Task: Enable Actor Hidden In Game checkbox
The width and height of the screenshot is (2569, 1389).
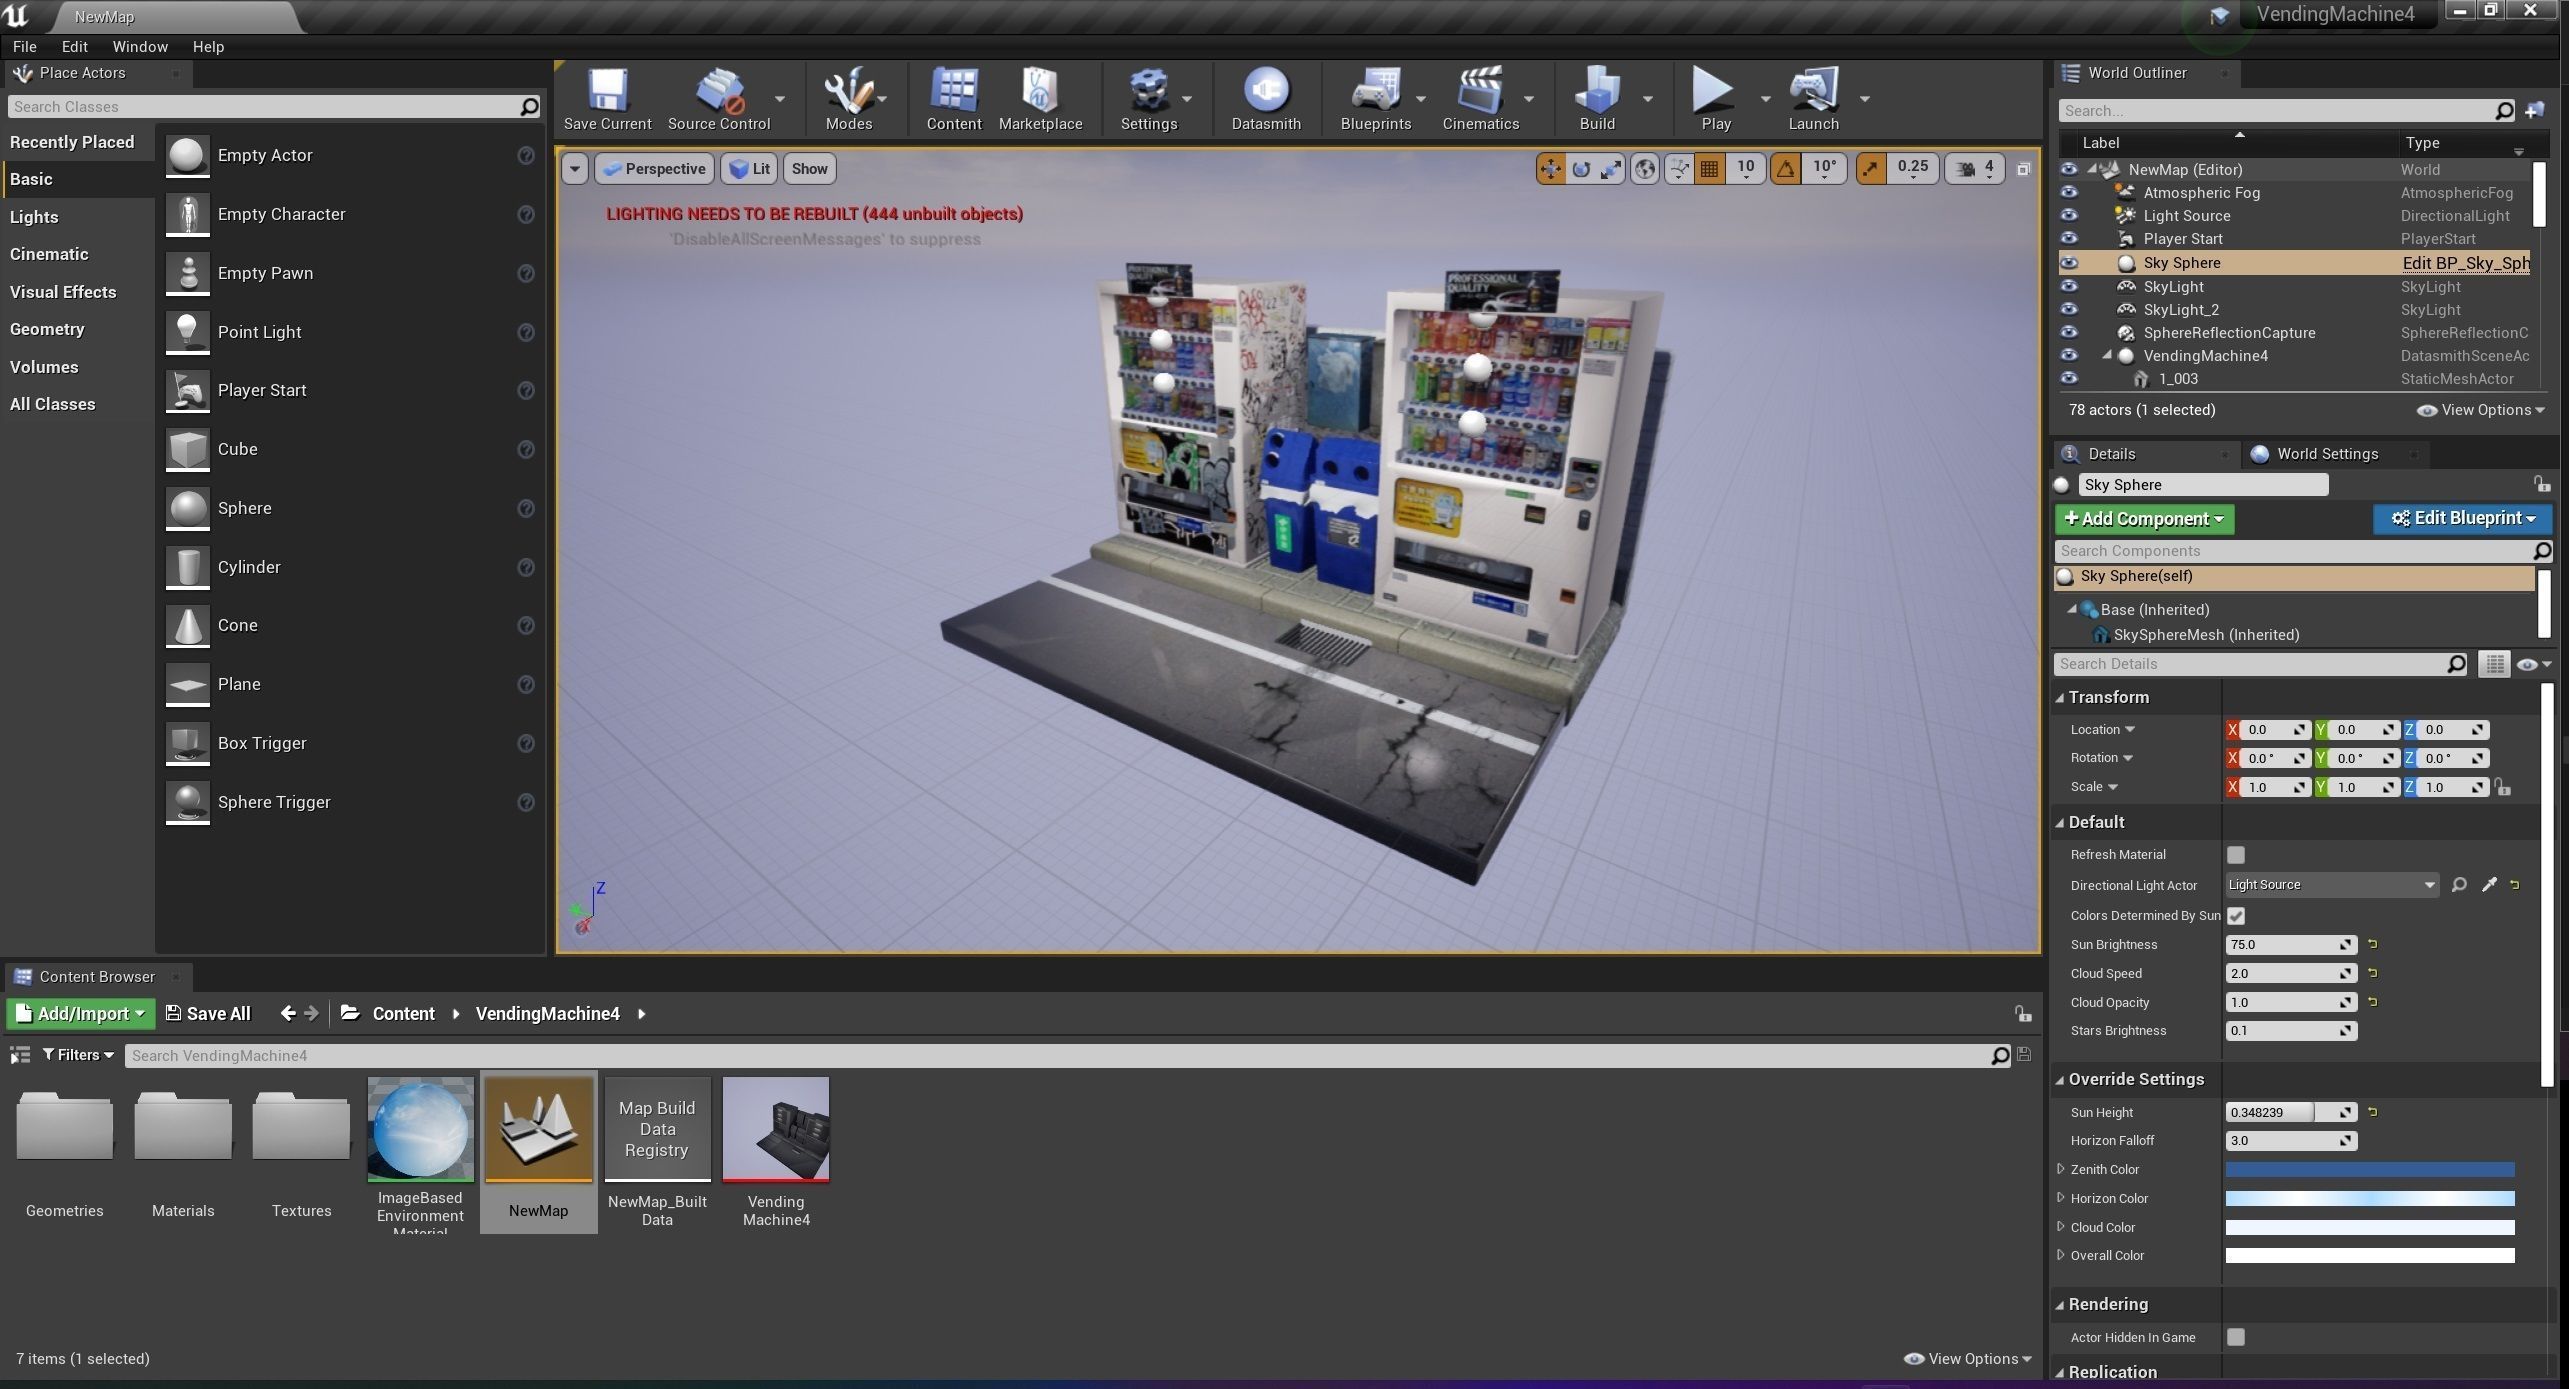Action: (2236, 1337)
